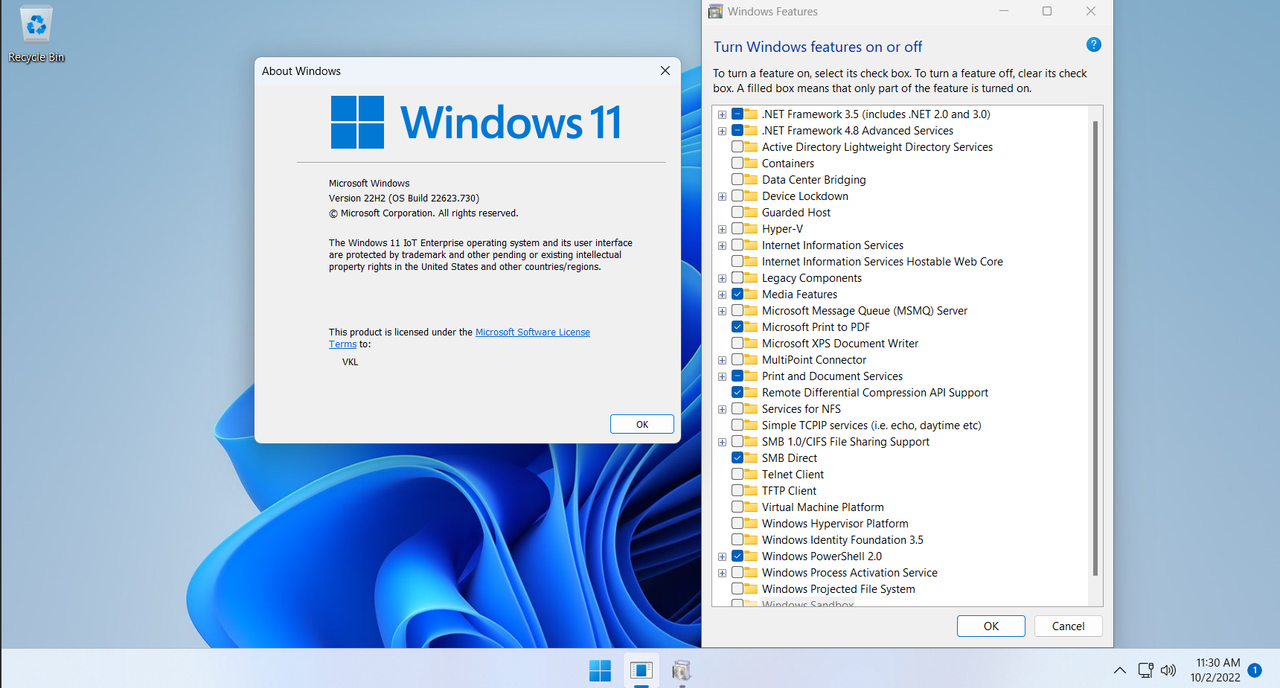Enable the Telnet Client checkbox
1280x688 pixels.
pos(737,474)
